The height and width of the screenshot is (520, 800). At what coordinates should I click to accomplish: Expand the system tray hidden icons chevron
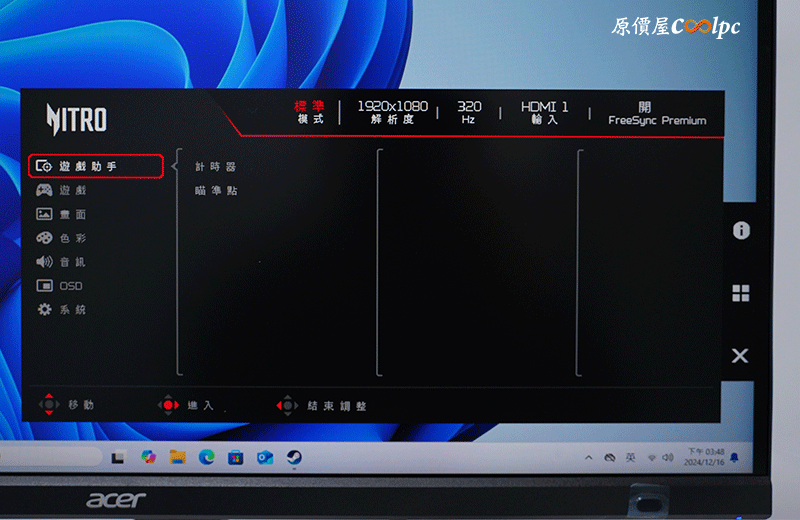tap(589, 458)
